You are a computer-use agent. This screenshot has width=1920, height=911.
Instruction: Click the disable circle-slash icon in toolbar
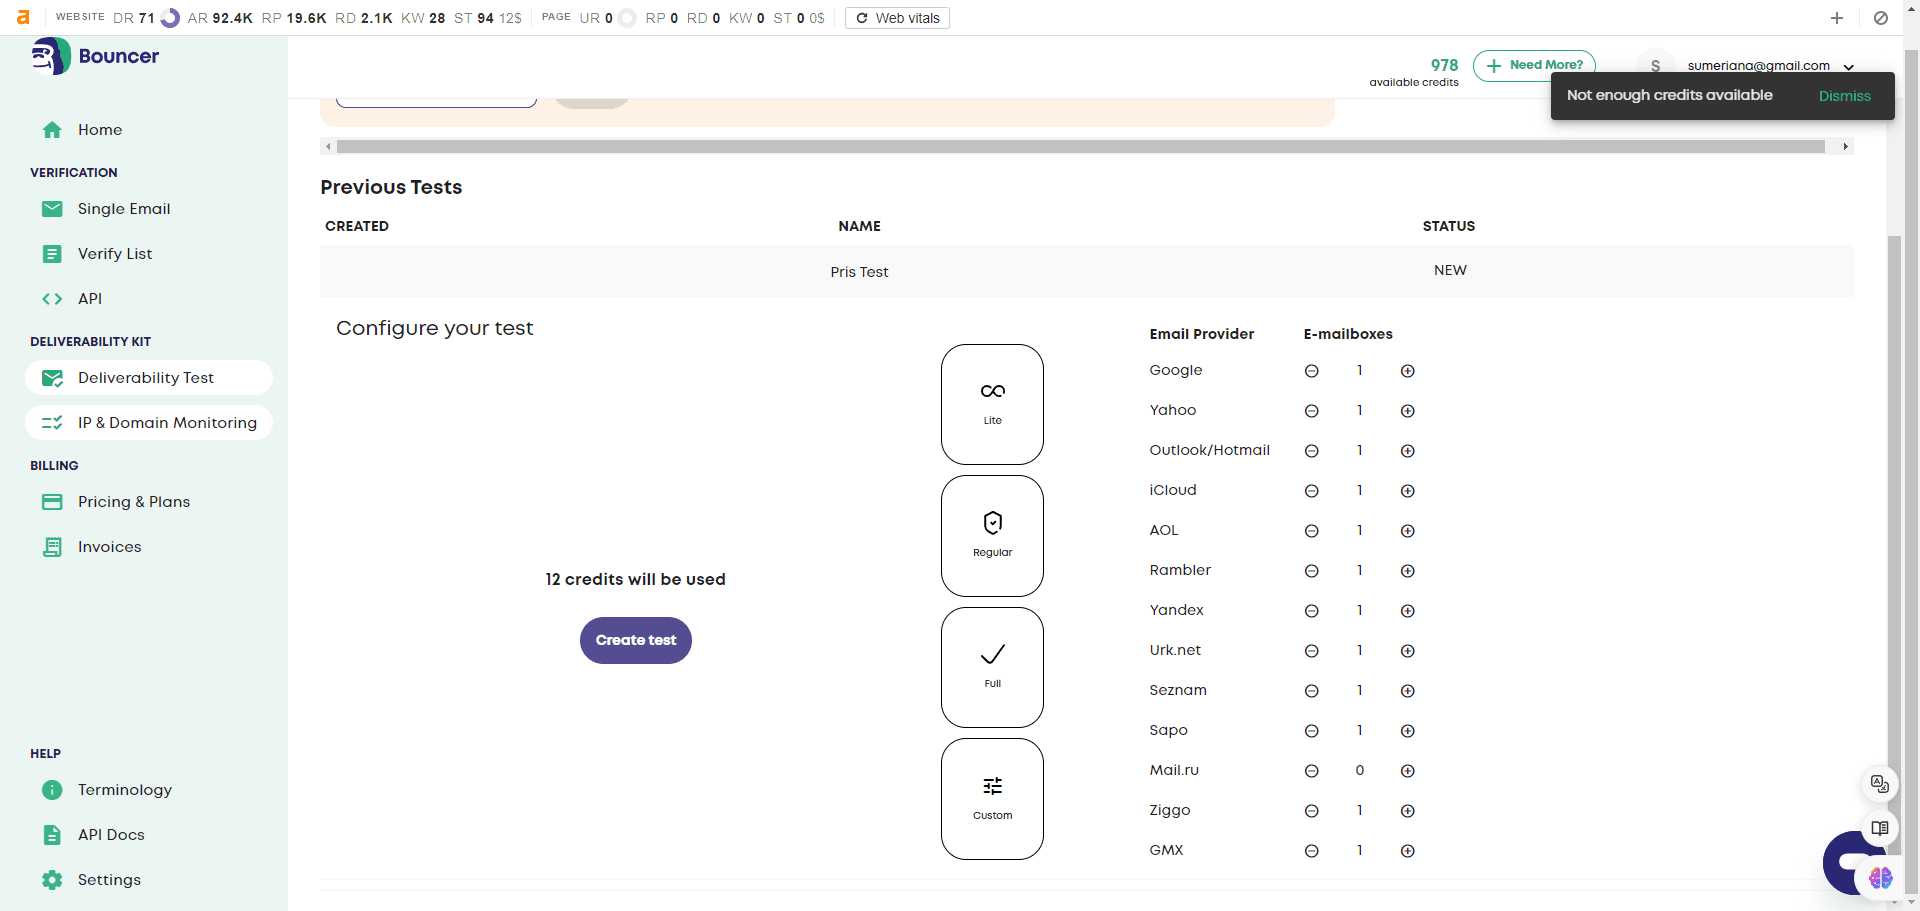click(x=1881, y=18)
